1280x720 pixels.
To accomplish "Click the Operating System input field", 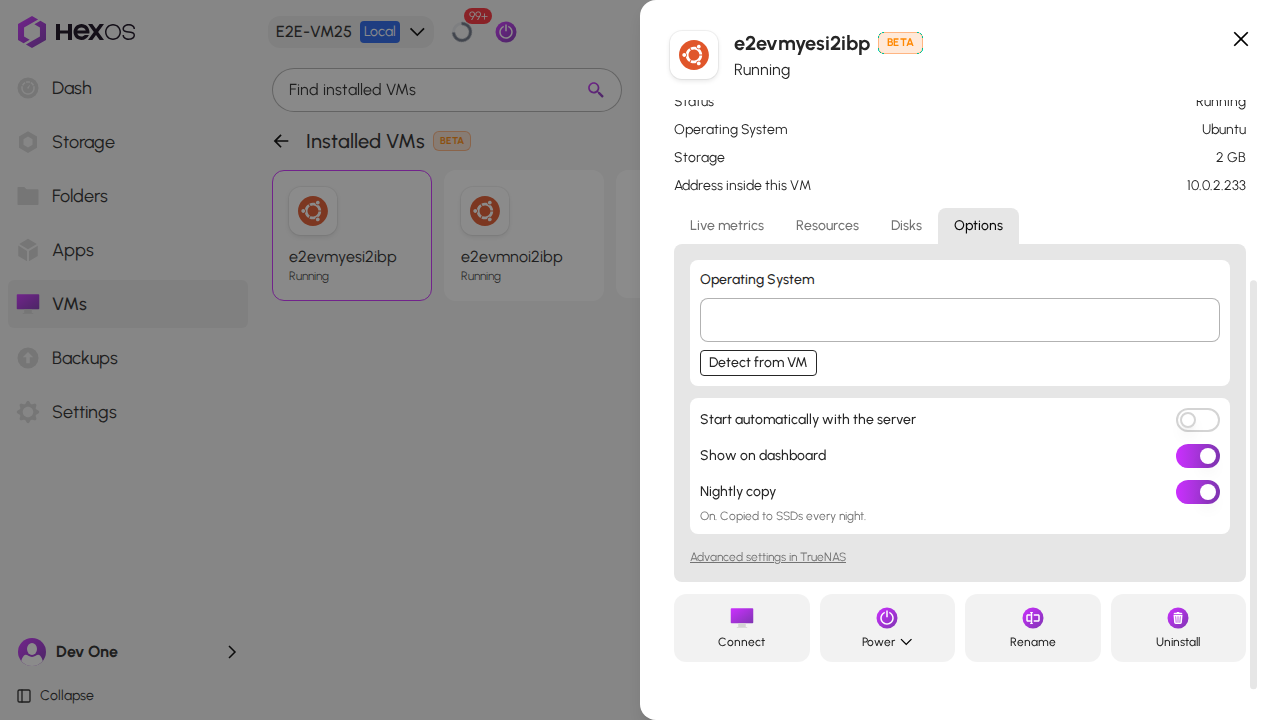I will tap(960, 320).
